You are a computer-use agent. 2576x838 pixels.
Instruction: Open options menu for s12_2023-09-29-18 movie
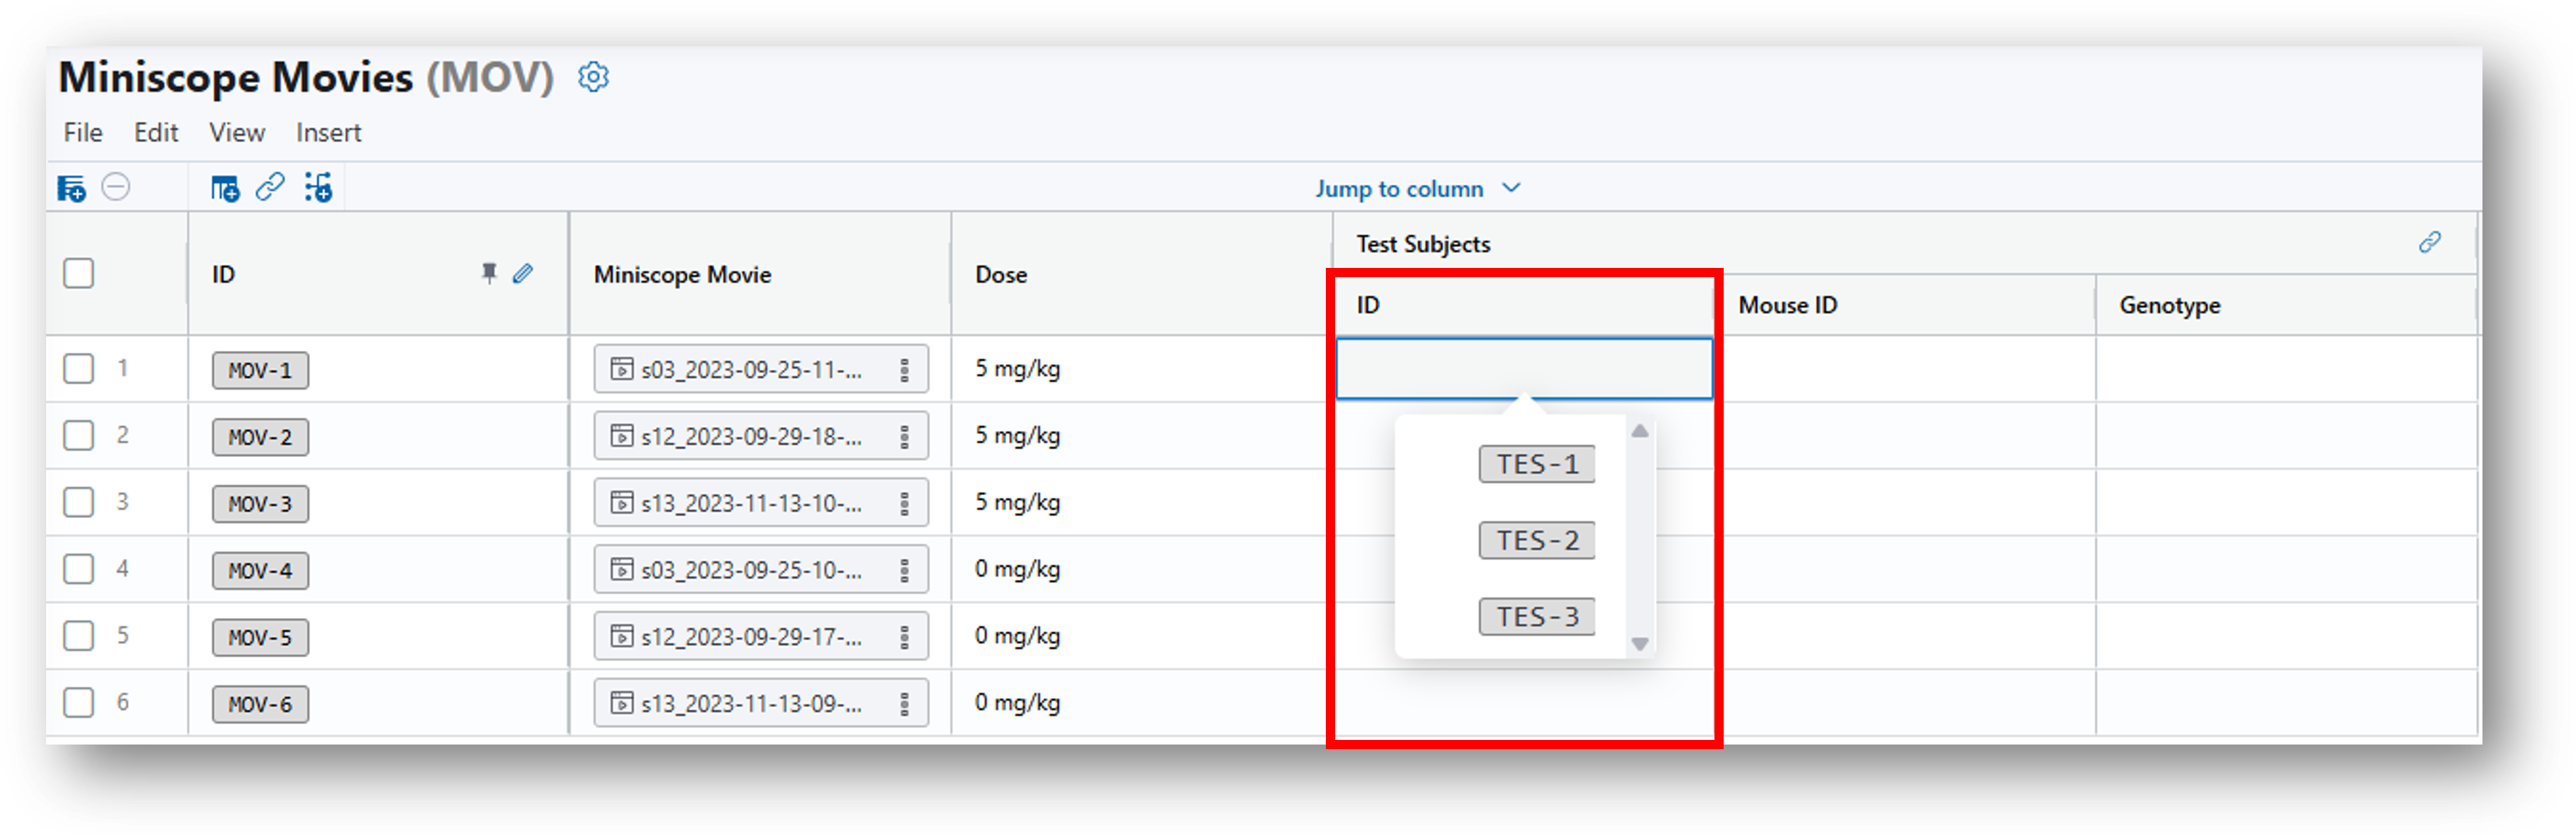[x=904, y=437]
